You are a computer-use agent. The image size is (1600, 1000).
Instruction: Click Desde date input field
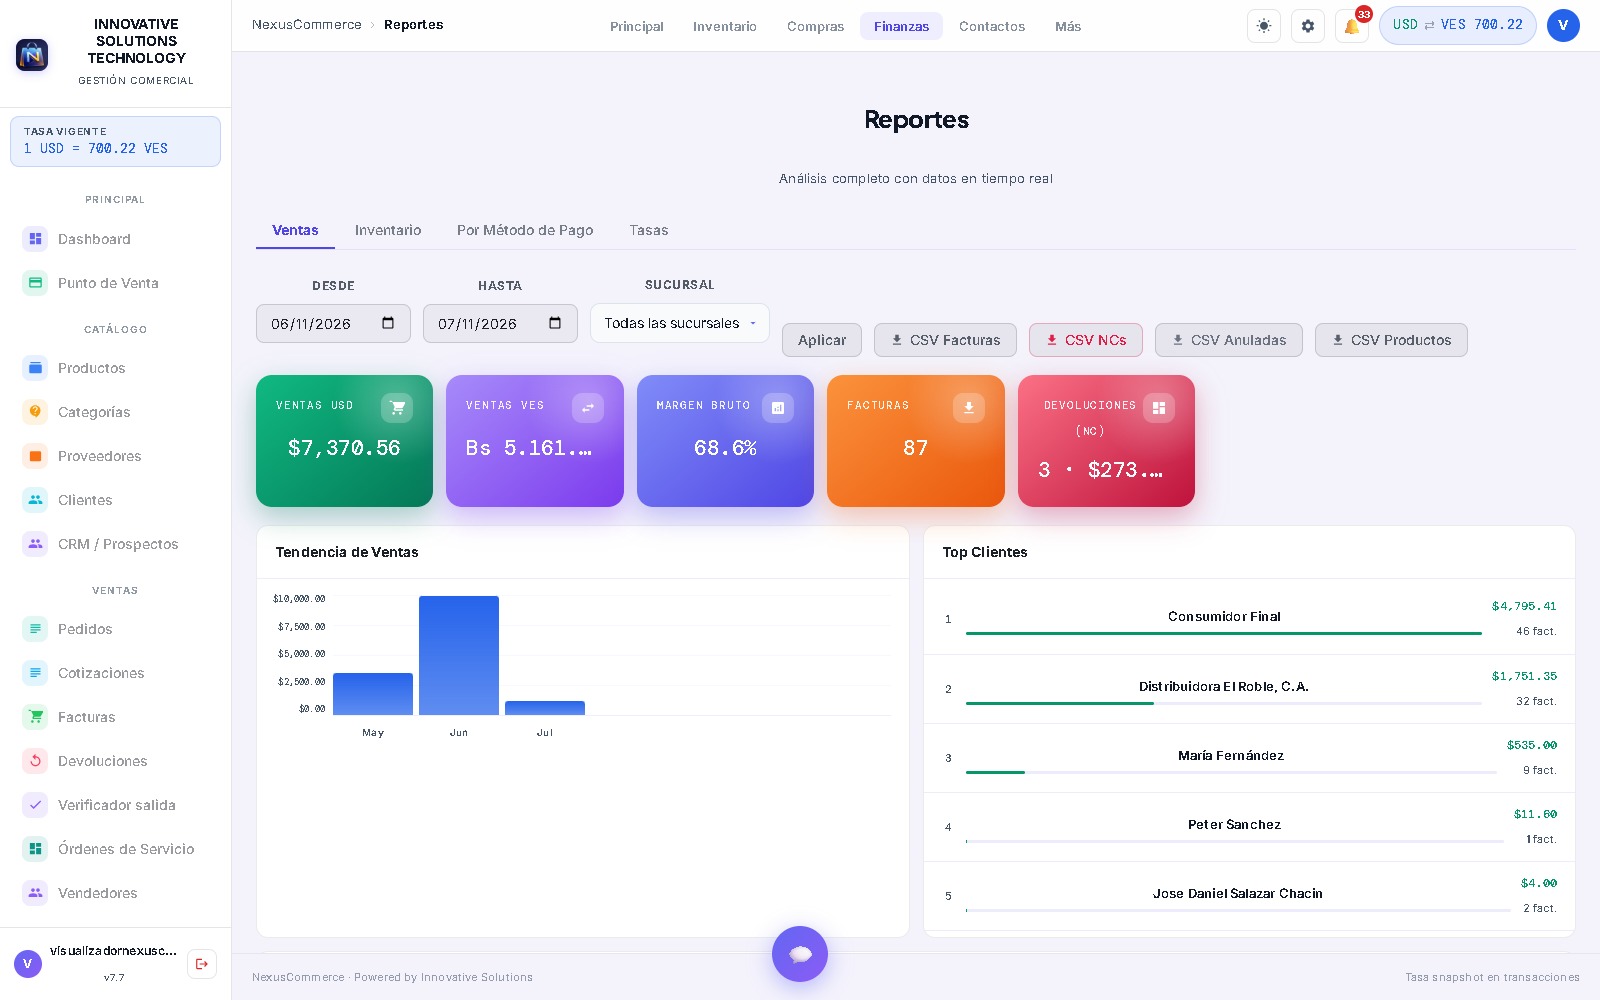(x=333, y=323)
